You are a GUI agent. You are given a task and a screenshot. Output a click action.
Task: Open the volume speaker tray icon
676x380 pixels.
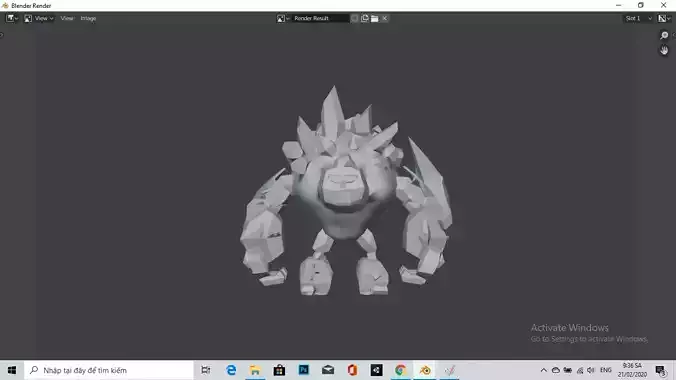591,370
